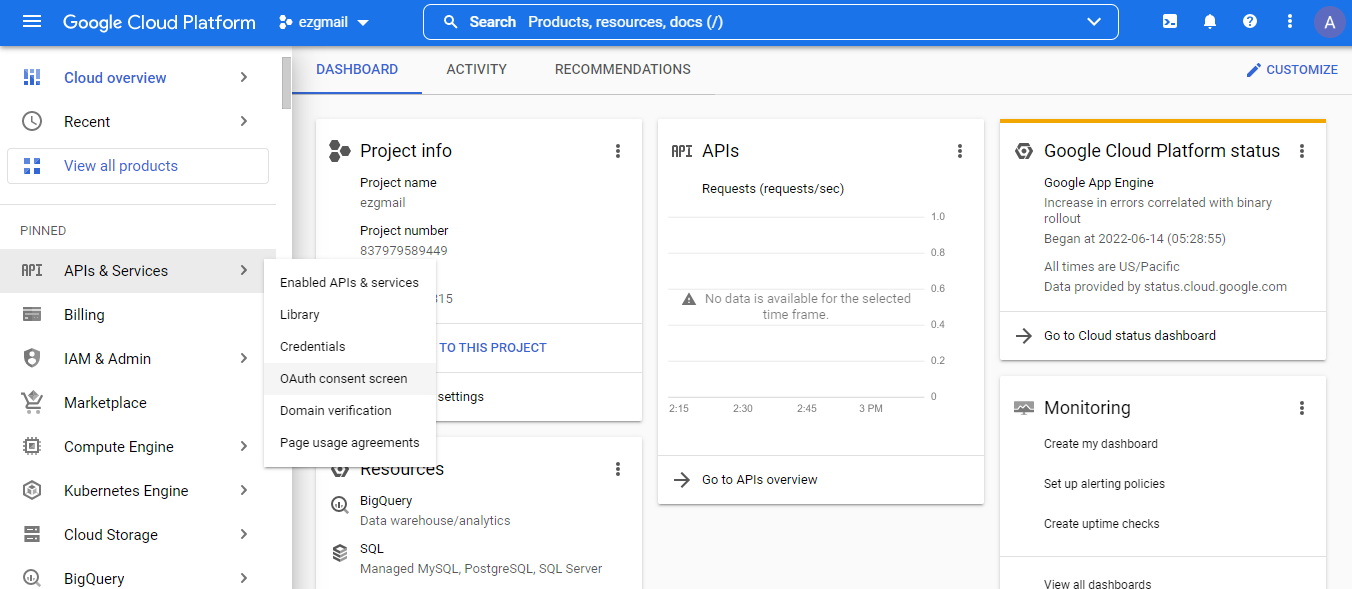Image resolution: width=1352 pixels, height=589 pixels.
Task: Click project name value ezgmail
Action: click(383, 203)
